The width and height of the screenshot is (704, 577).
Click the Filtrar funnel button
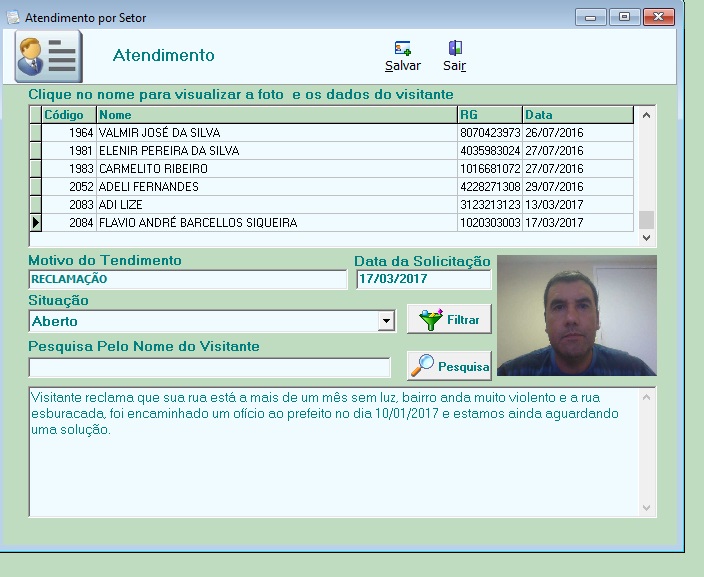pos(449,320)
